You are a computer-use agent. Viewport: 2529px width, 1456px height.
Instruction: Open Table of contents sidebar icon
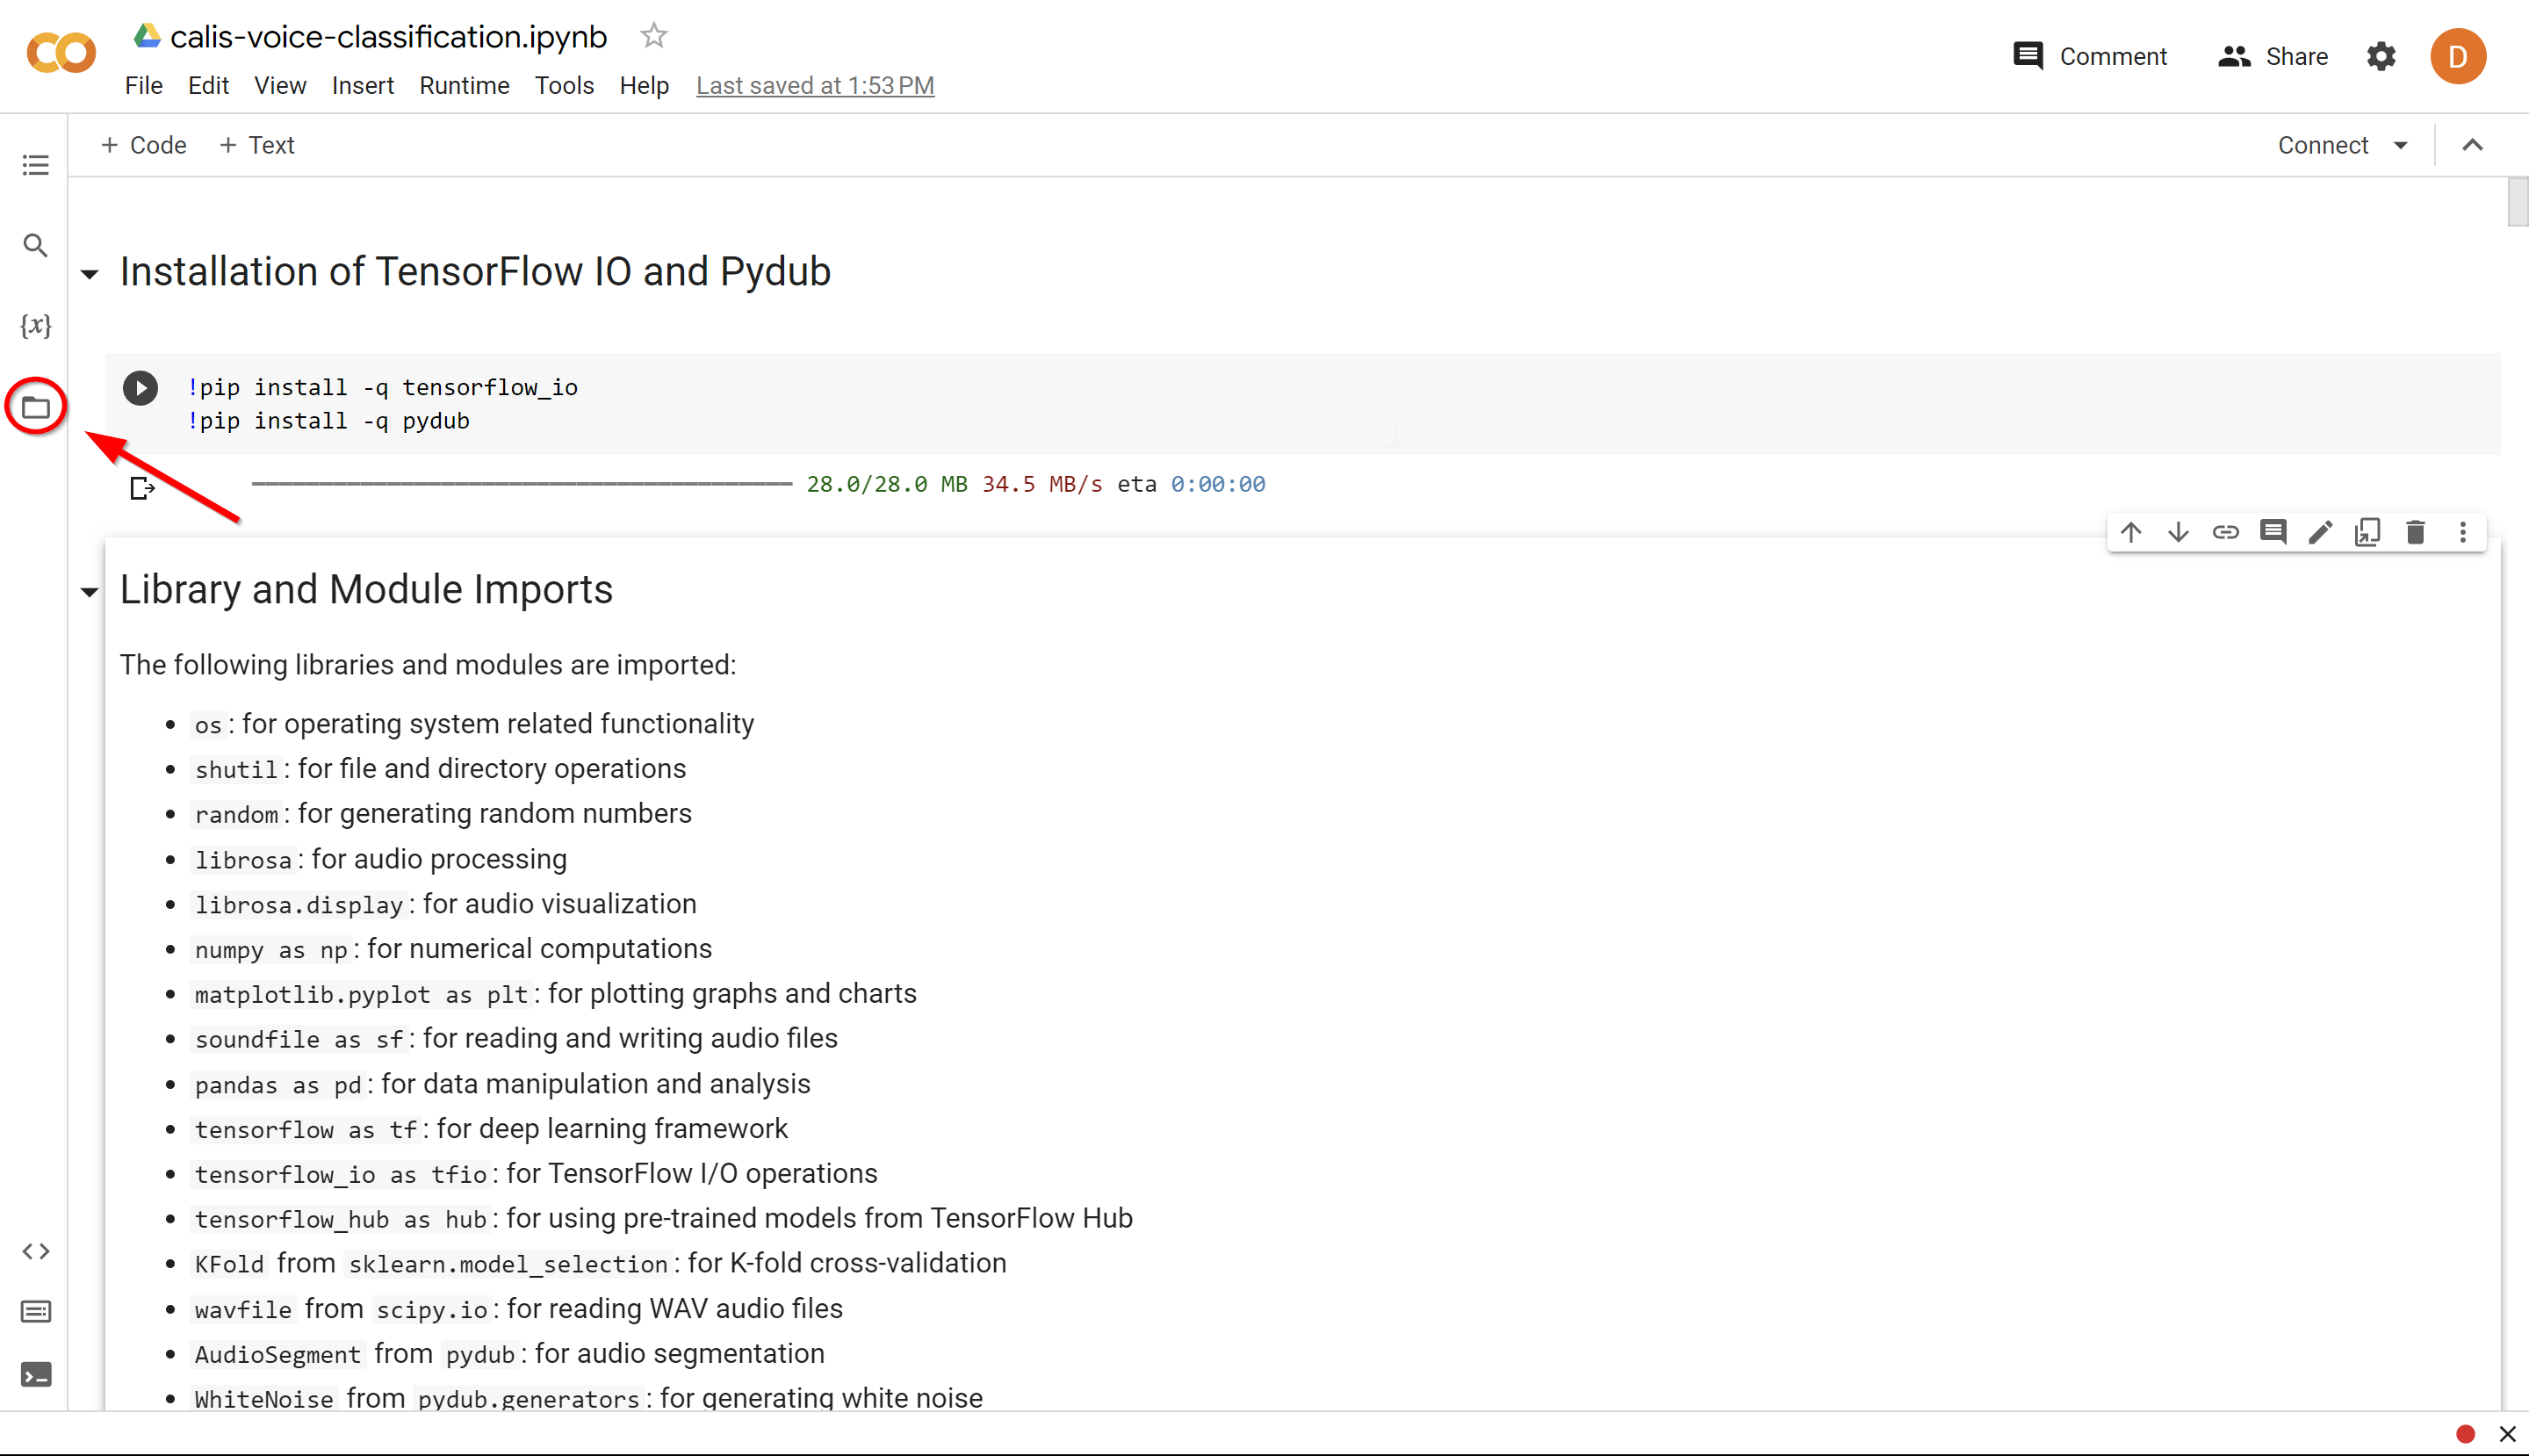(x=36, y=165)
